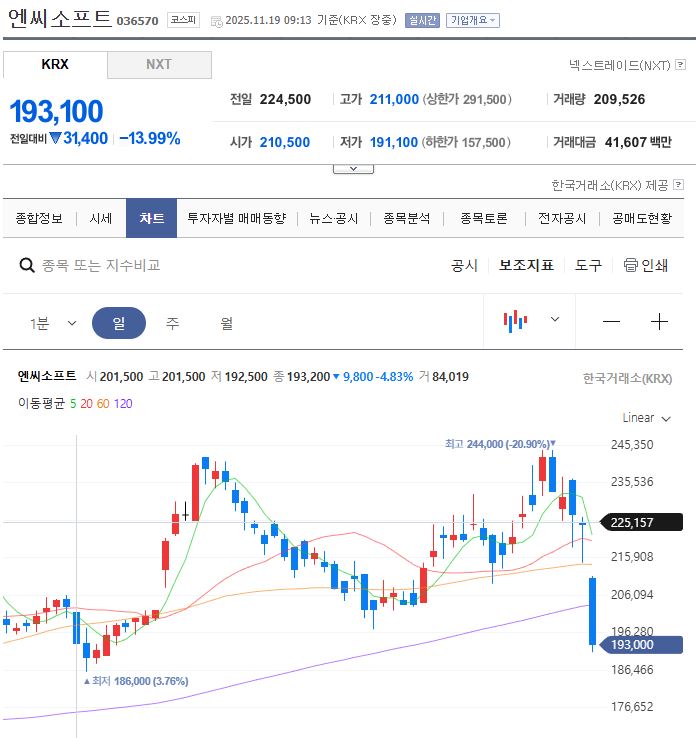Open the 뉴스·공시 tab
This screenshot has width=696, height=738.
click(x=333, y=218)
